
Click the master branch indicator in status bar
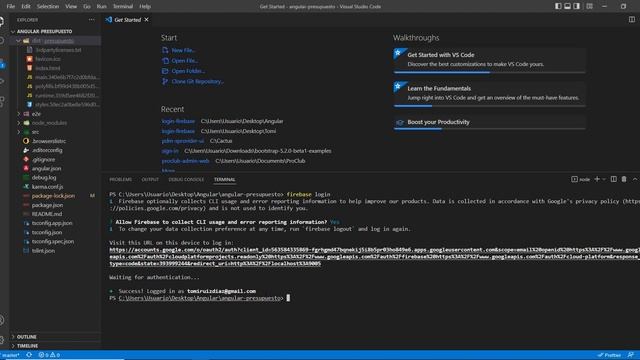[x=10, y=355]
